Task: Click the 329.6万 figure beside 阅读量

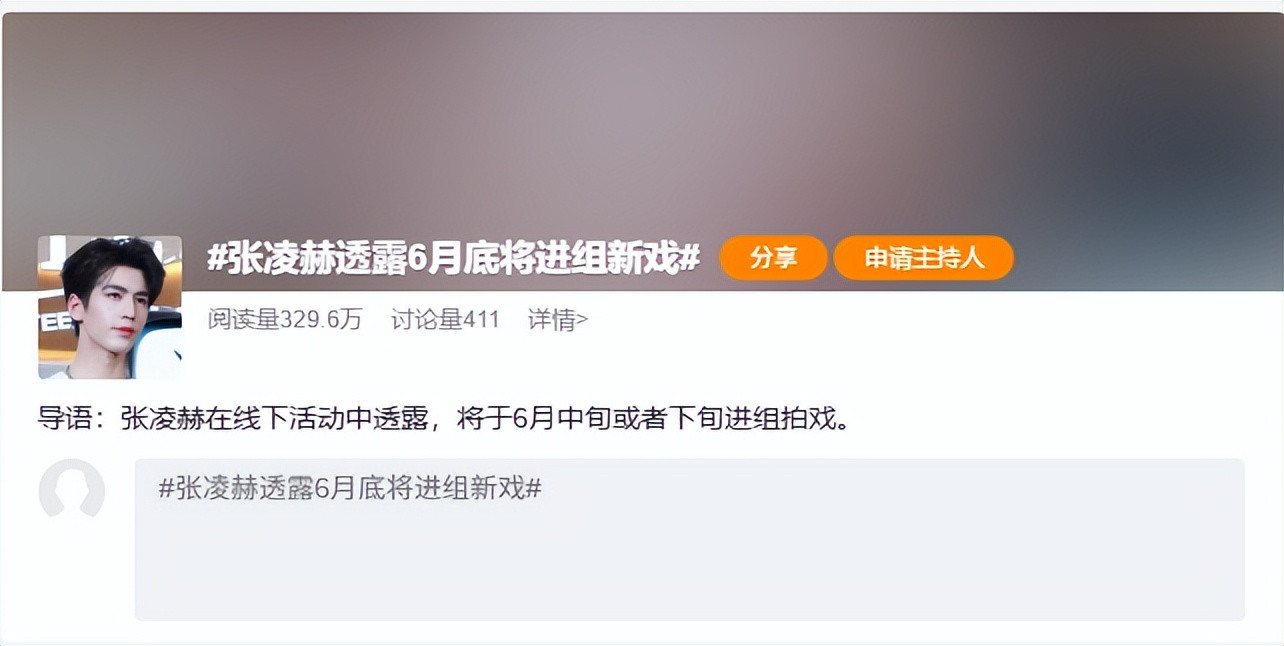Action: [x=321, y=320]
